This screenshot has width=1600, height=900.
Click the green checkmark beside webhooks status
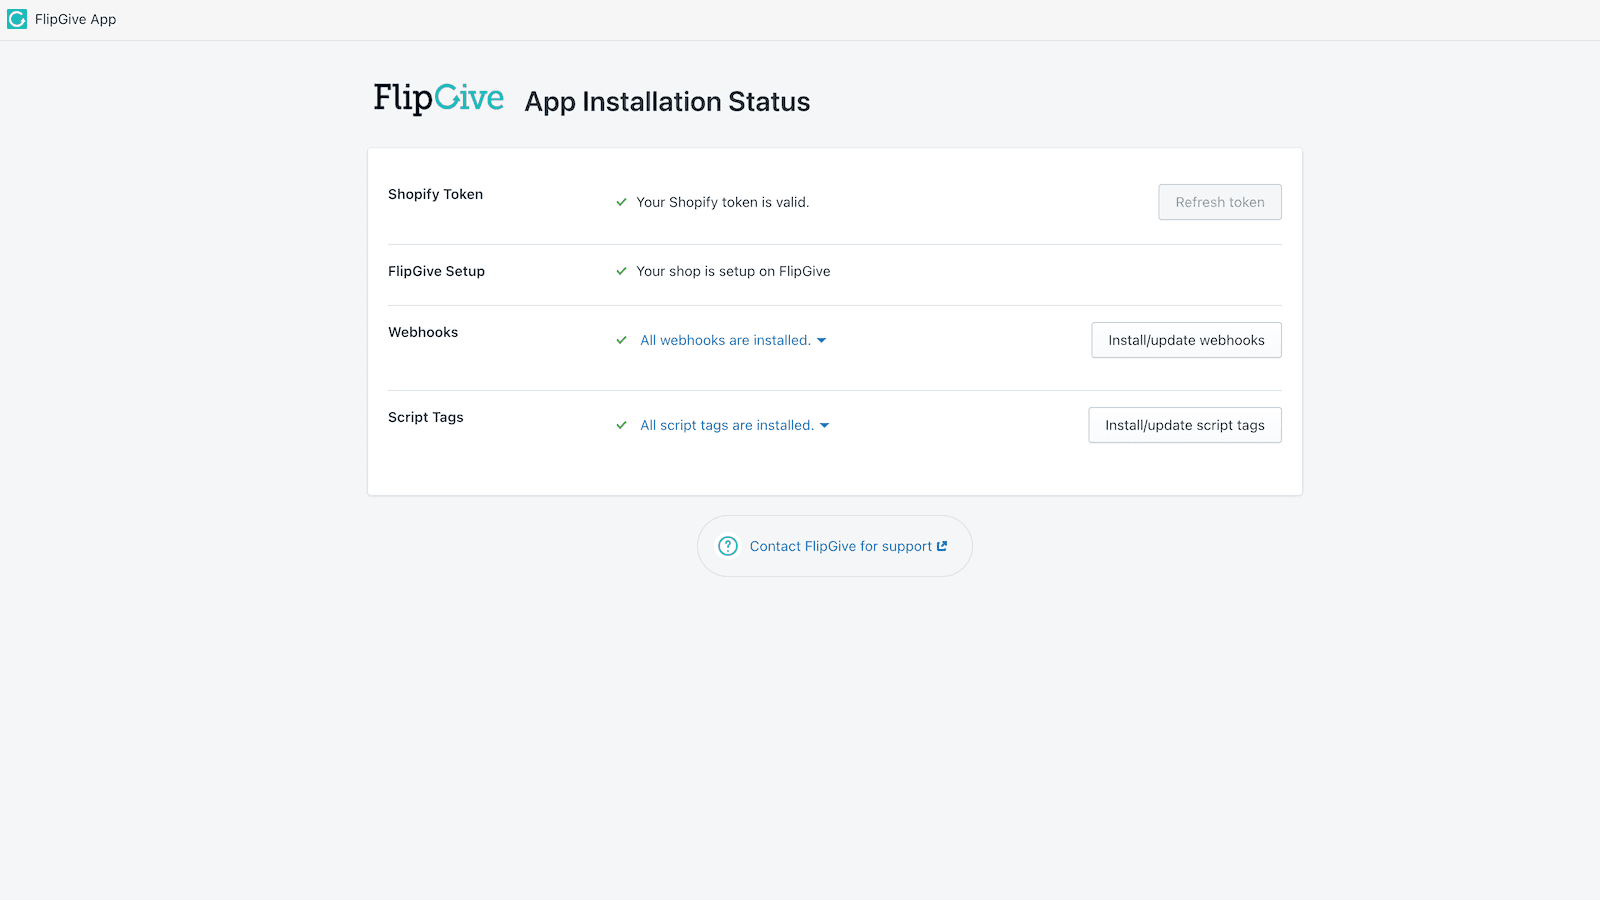[x=621, y=340]
